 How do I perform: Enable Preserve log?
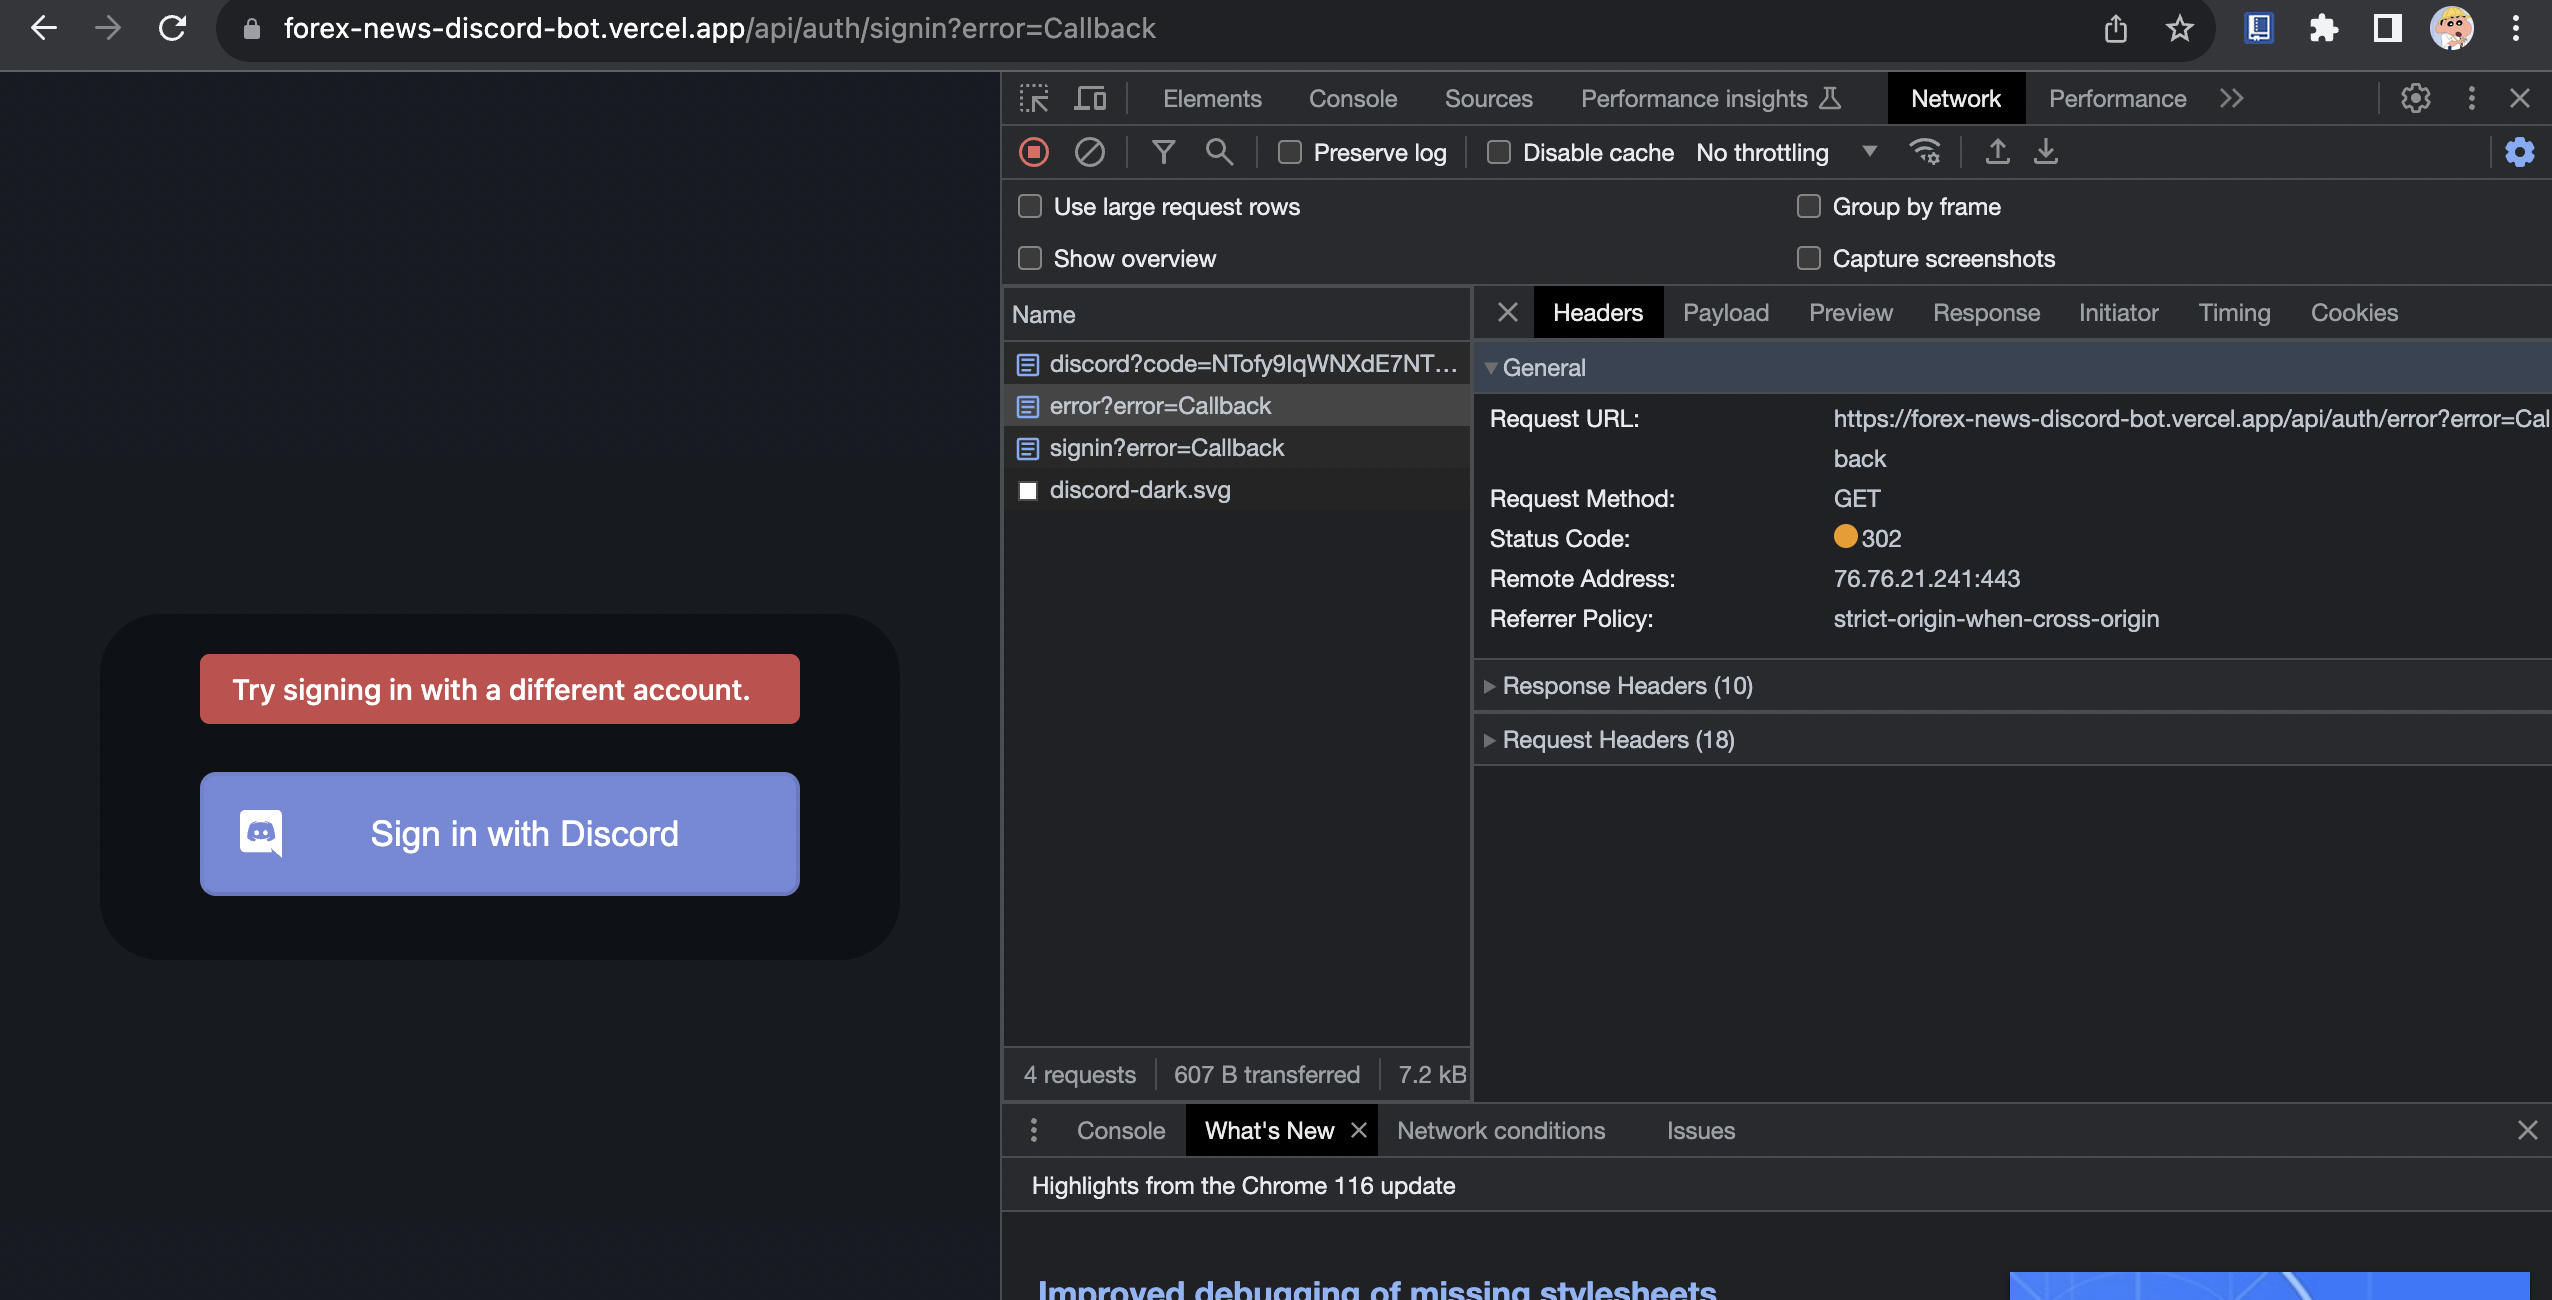pyautogui.click(x=1290, y=152)
